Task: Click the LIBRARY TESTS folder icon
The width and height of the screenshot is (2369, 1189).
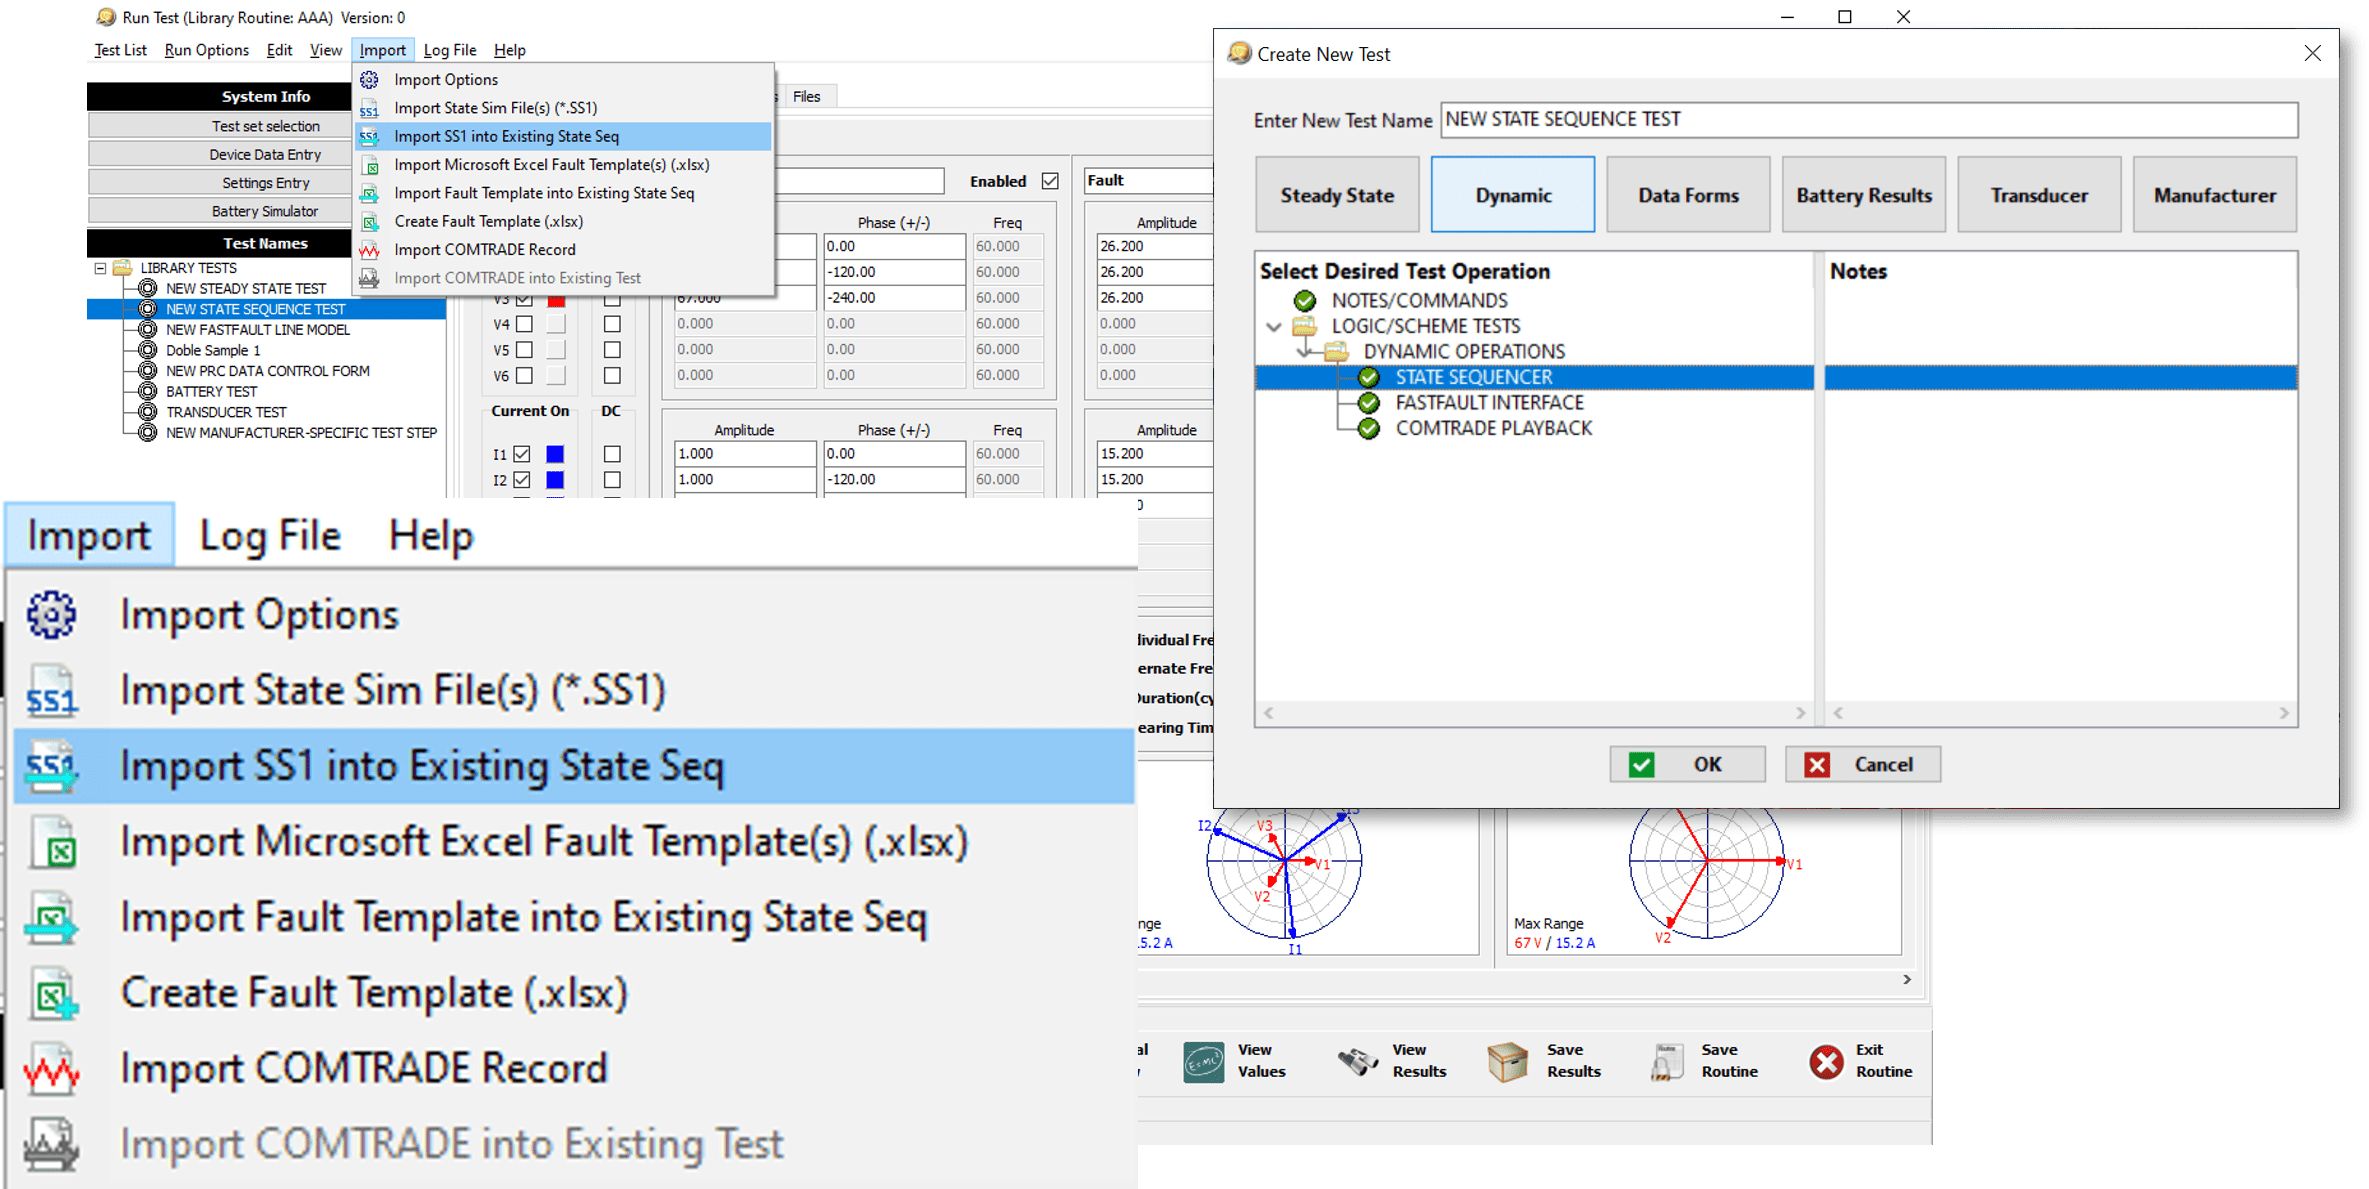Action: pos(123,267)
